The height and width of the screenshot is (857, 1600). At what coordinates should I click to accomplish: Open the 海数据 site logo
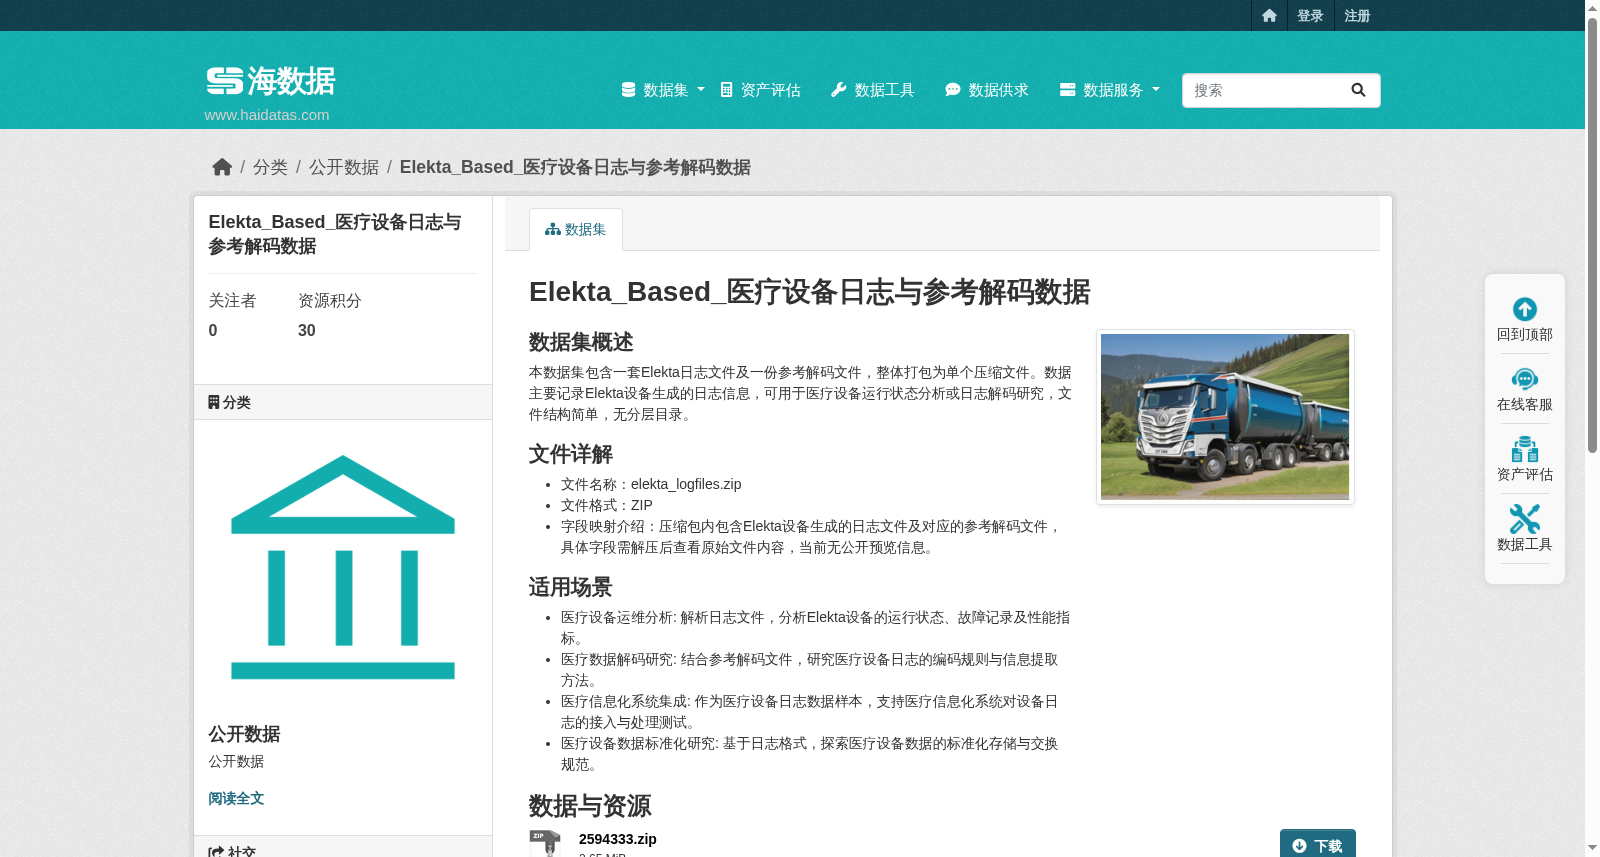[270, 81]
